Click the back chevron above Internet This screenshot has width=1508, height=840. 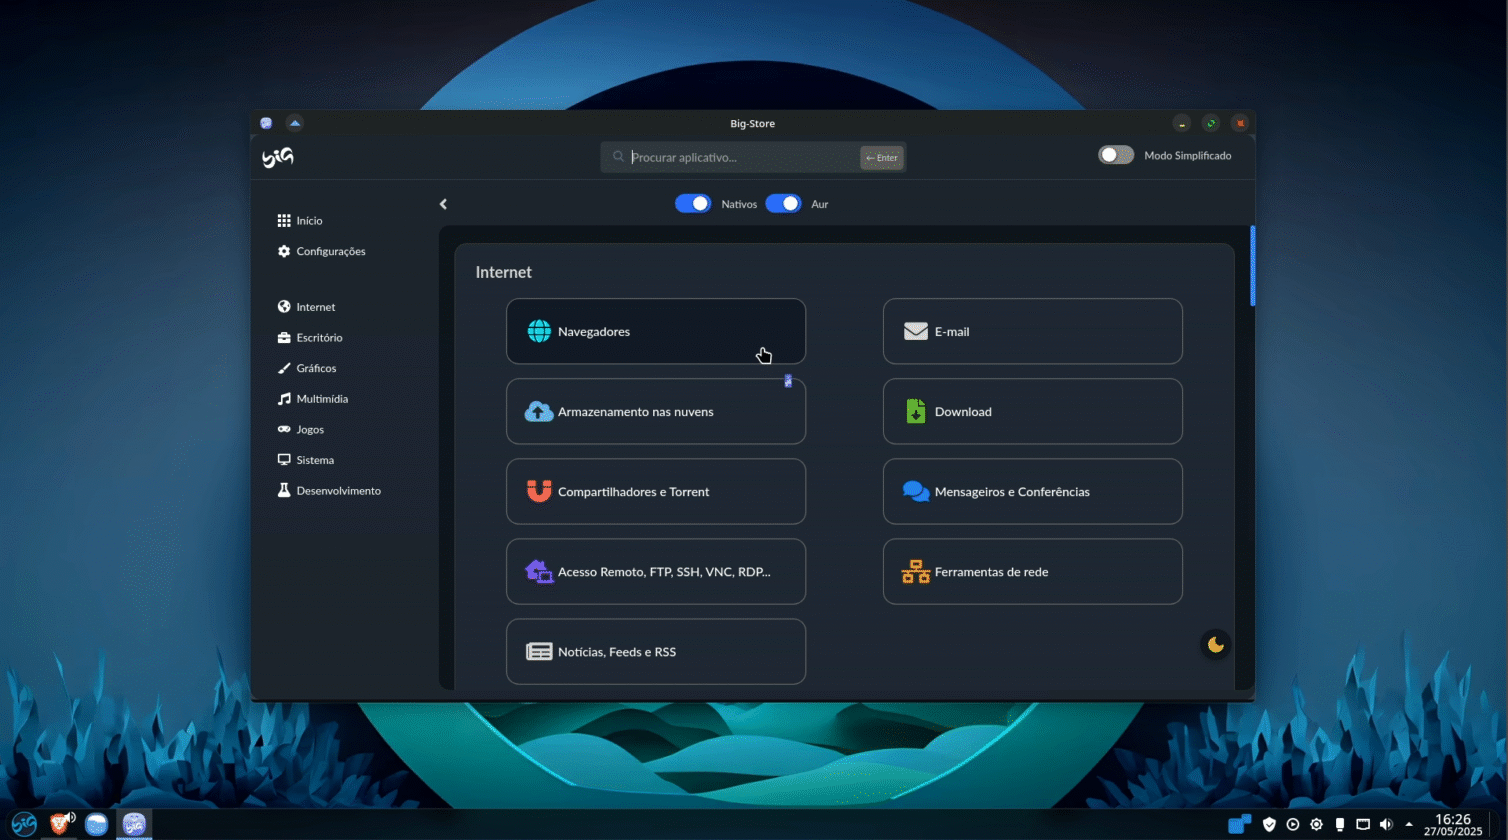click(x=443, y=203)
